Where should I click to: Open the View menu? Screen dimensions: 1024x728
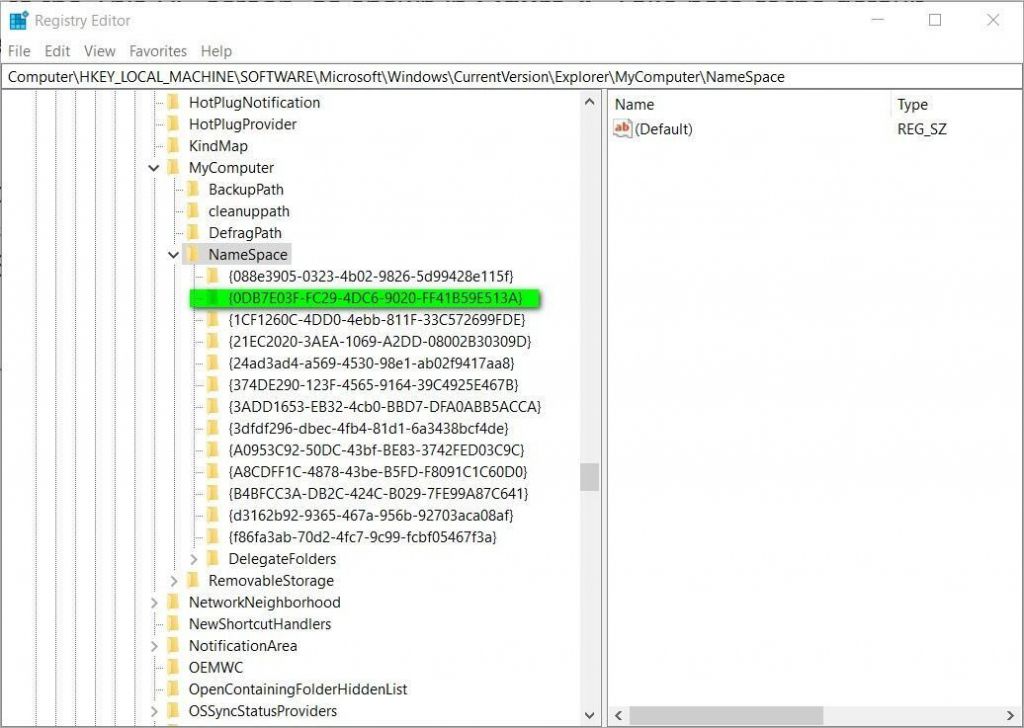[99, 51]
